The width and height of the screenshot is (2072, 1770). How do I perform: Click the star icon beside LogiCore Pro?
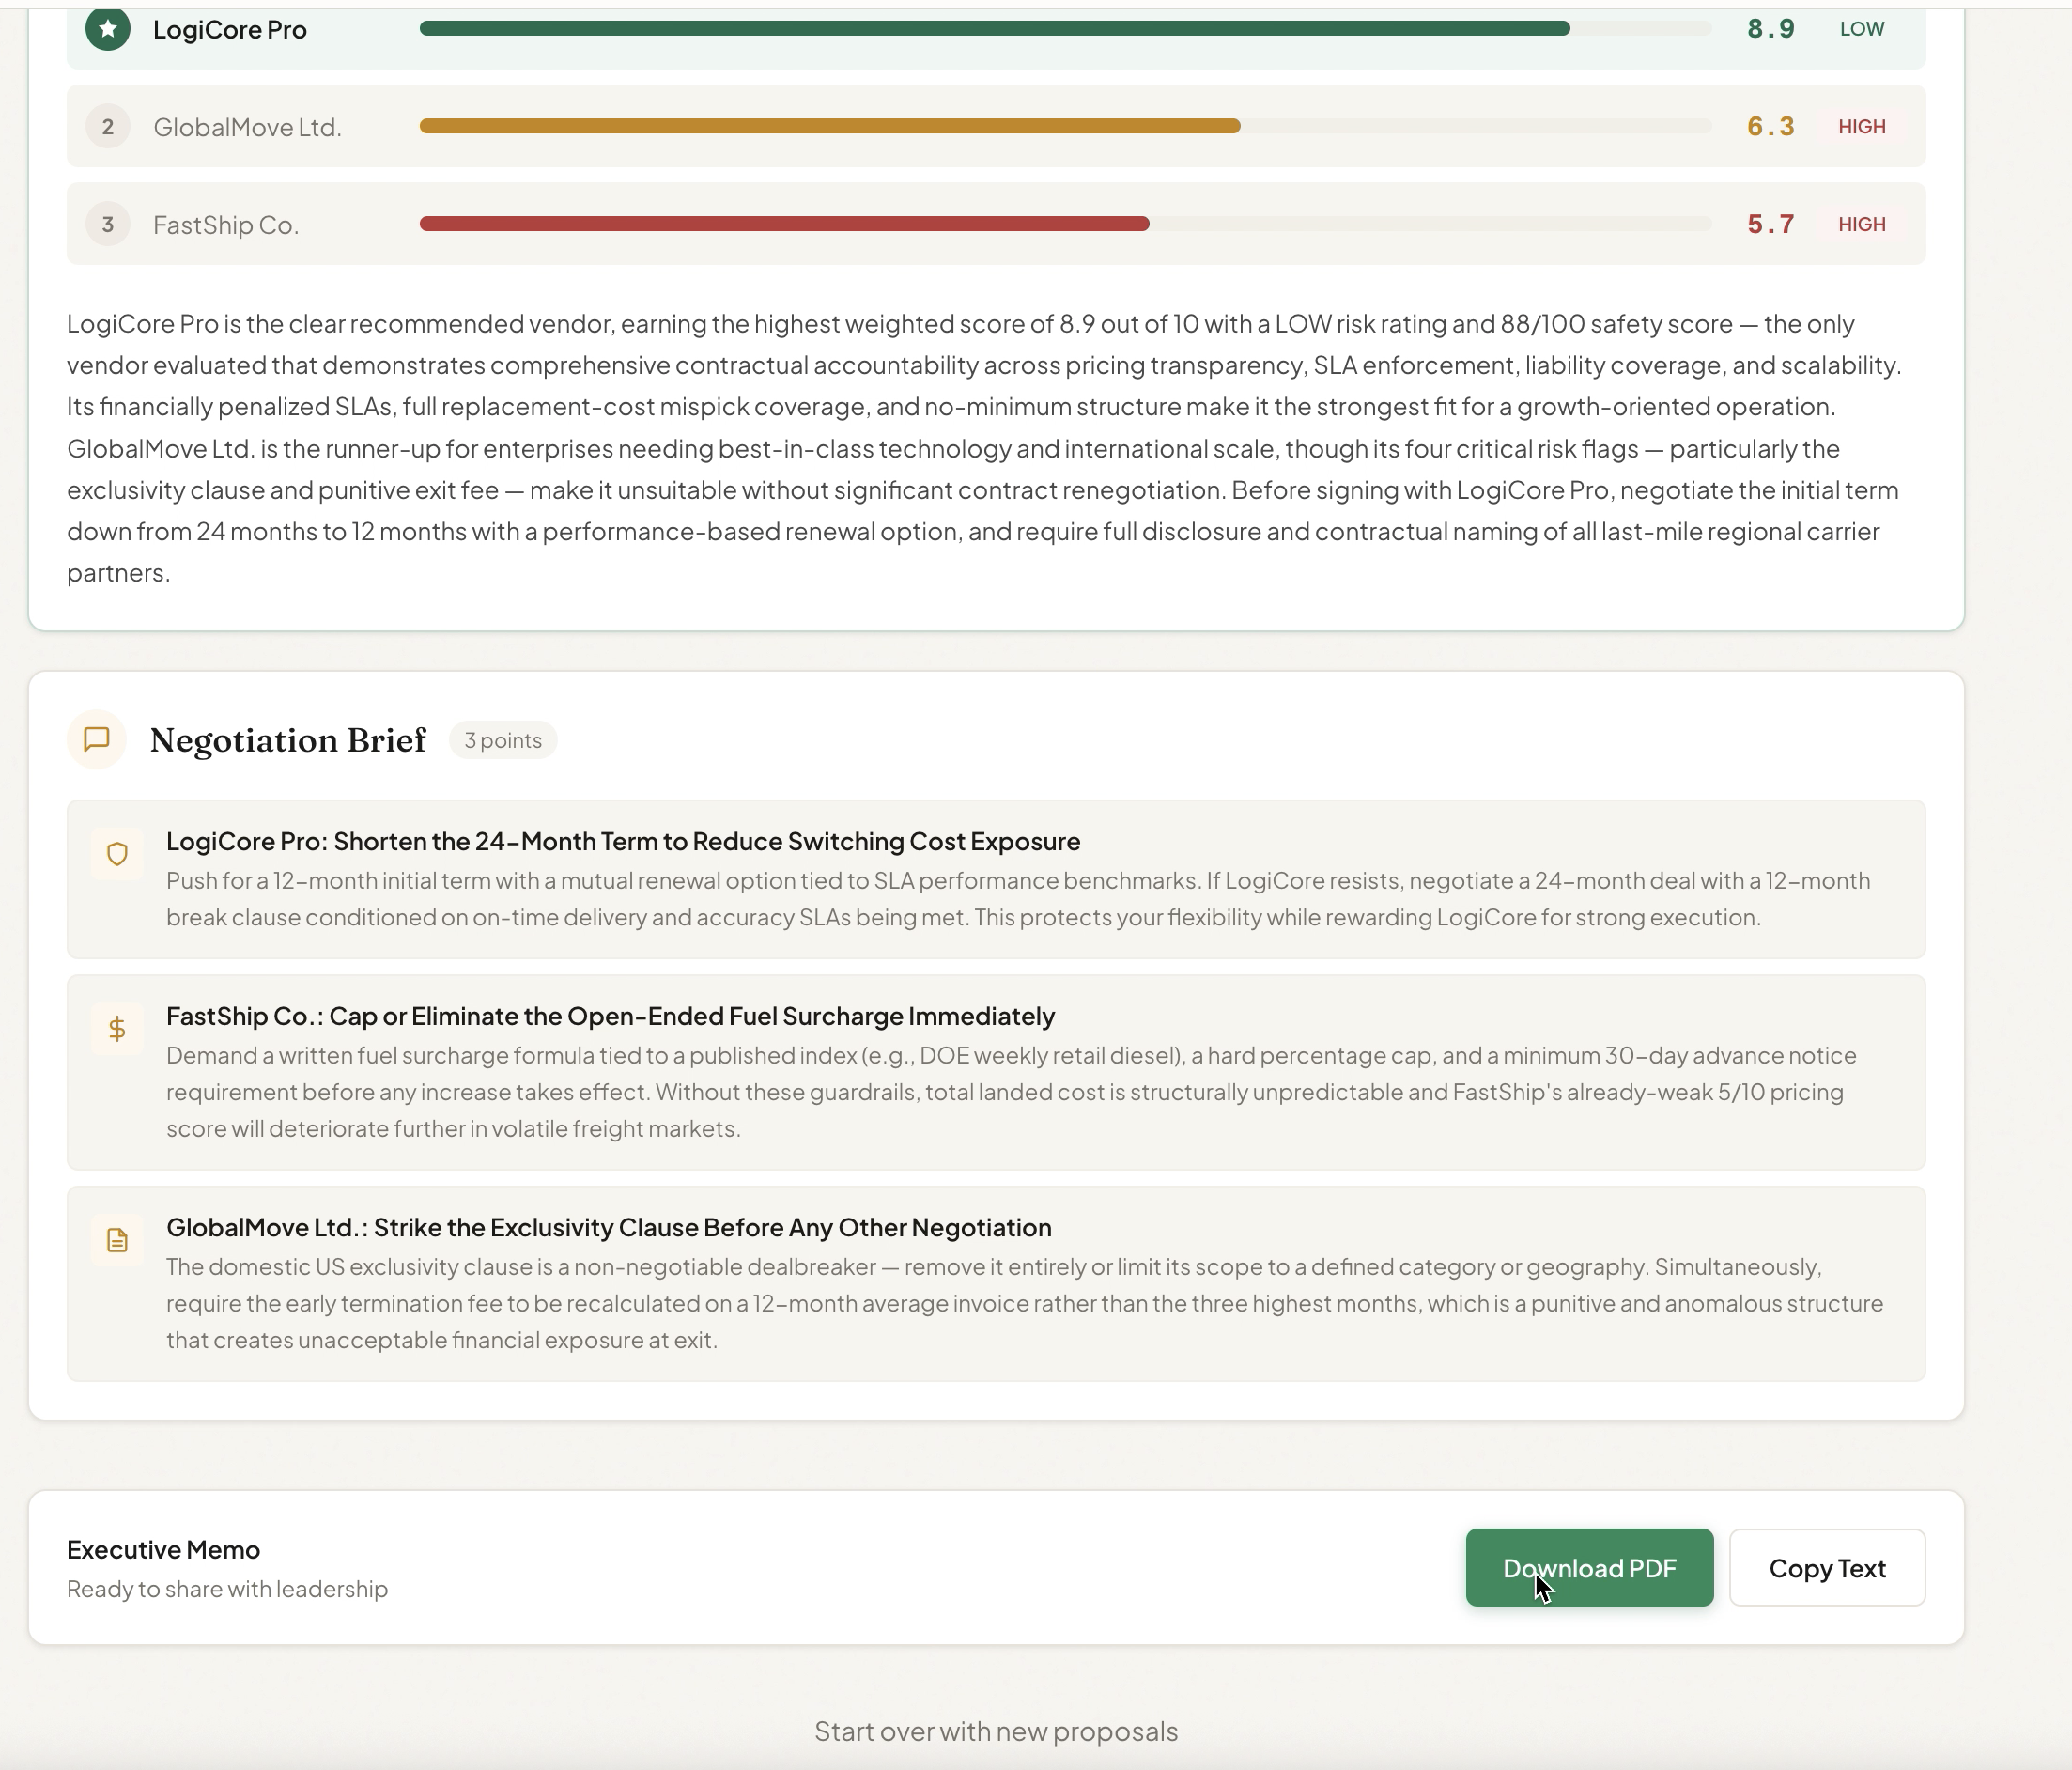click(x=108, y=29)
